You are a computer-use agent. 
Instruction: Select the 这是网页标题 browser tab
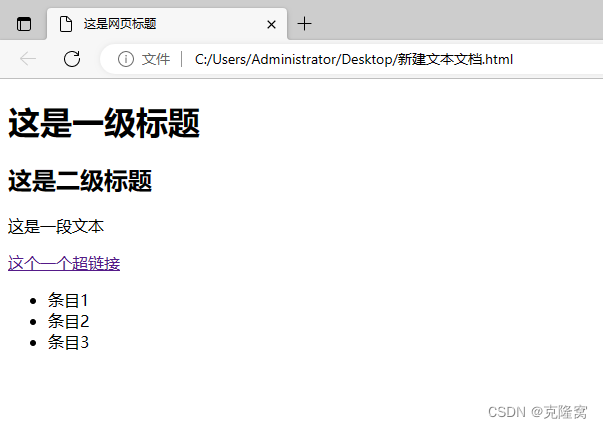coord(167,24)
